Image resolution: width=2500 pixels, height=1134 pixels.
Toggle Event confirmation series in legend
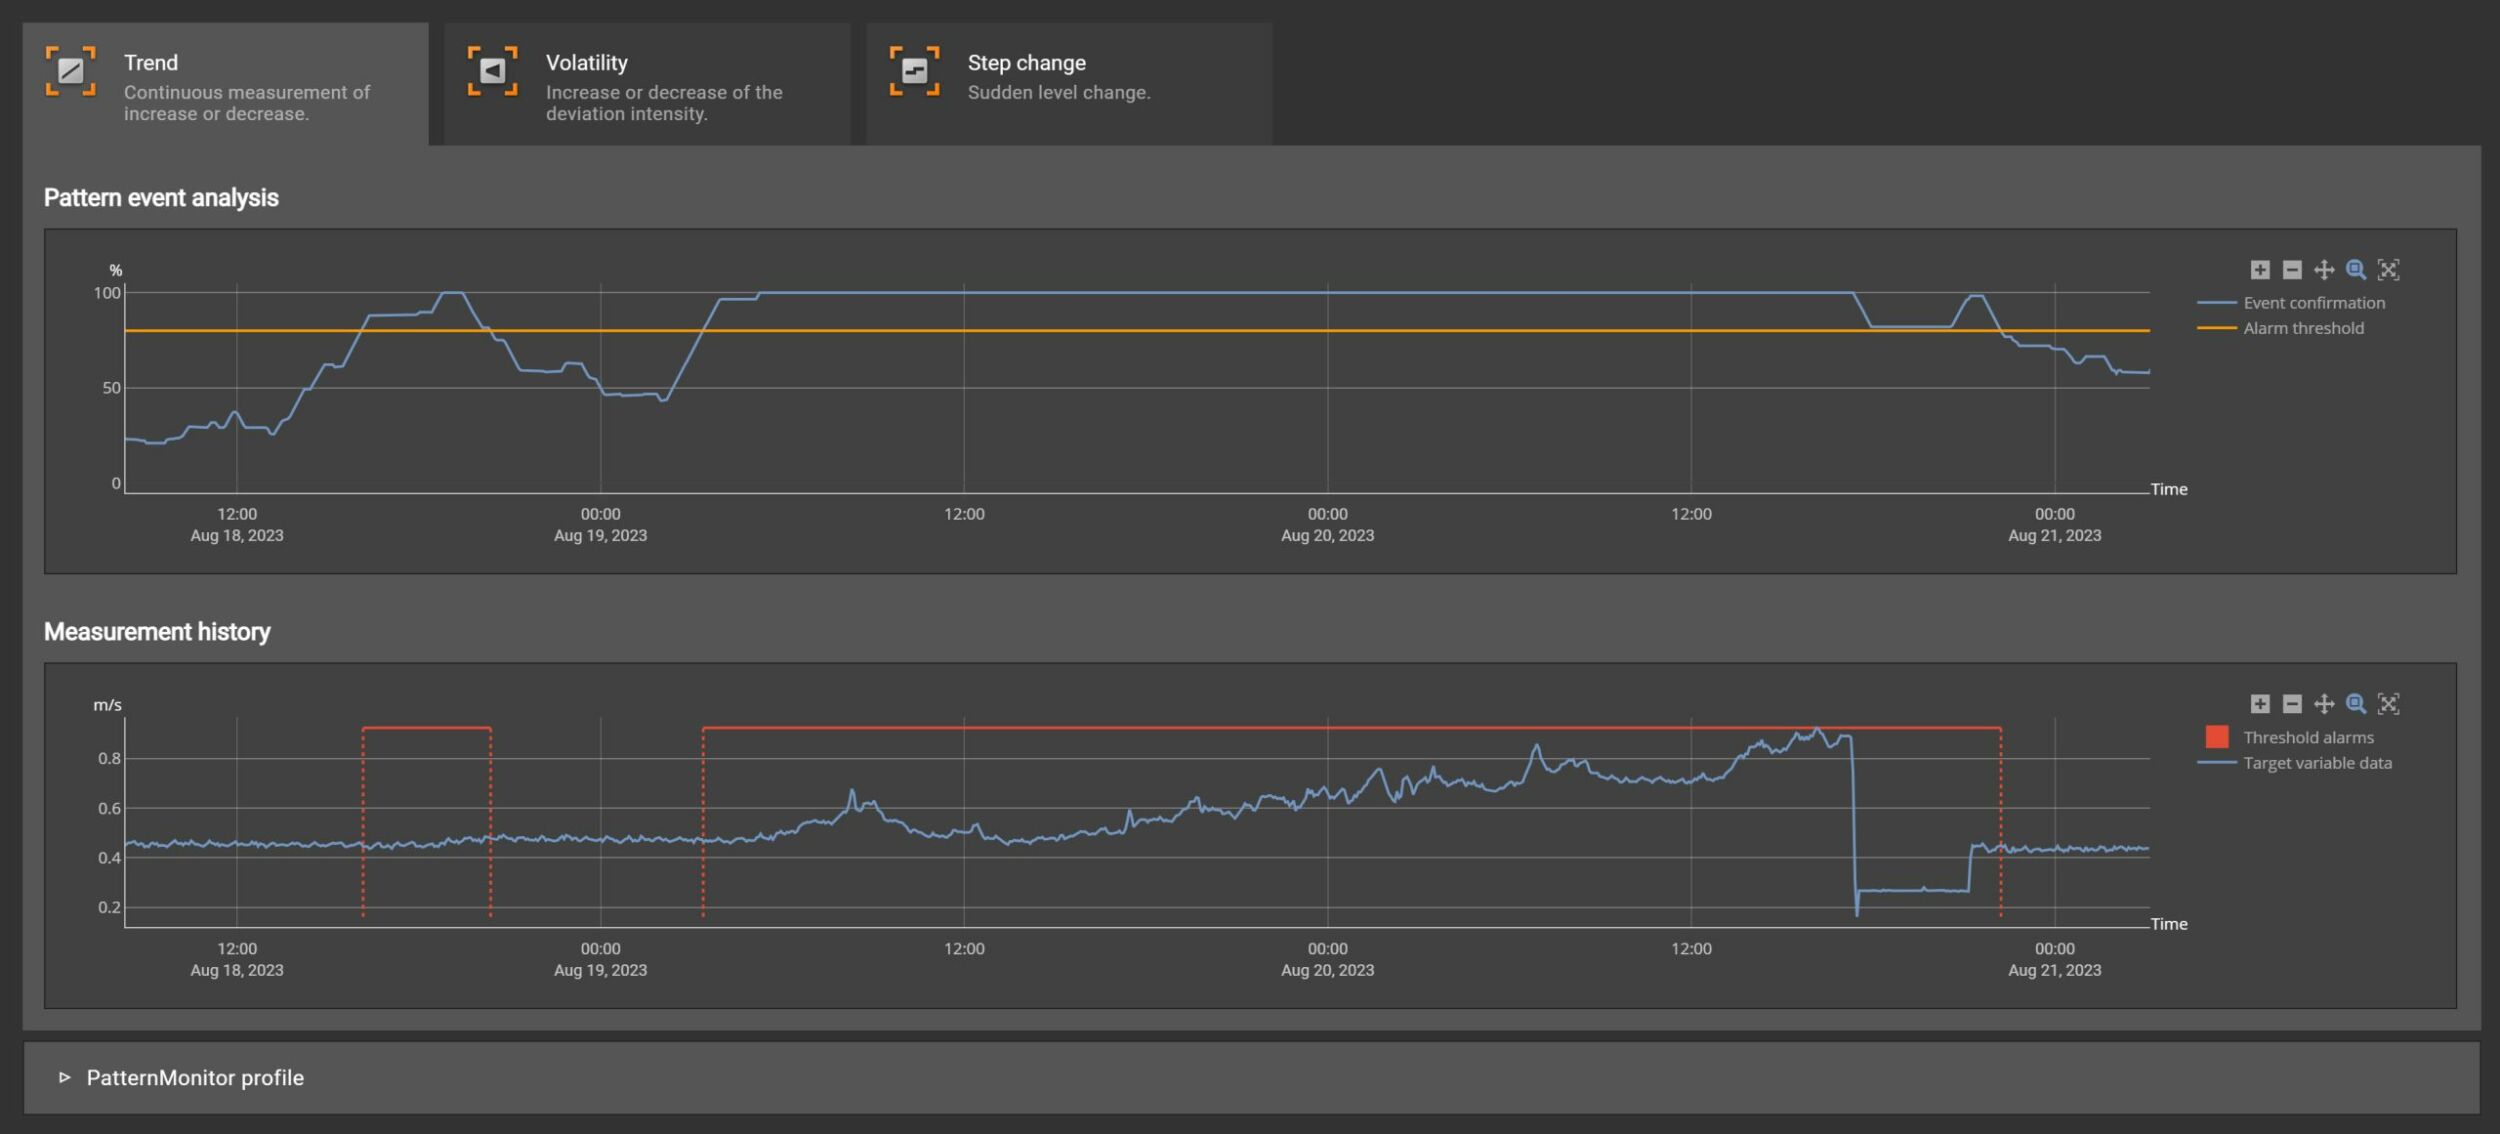point(2313,303)
